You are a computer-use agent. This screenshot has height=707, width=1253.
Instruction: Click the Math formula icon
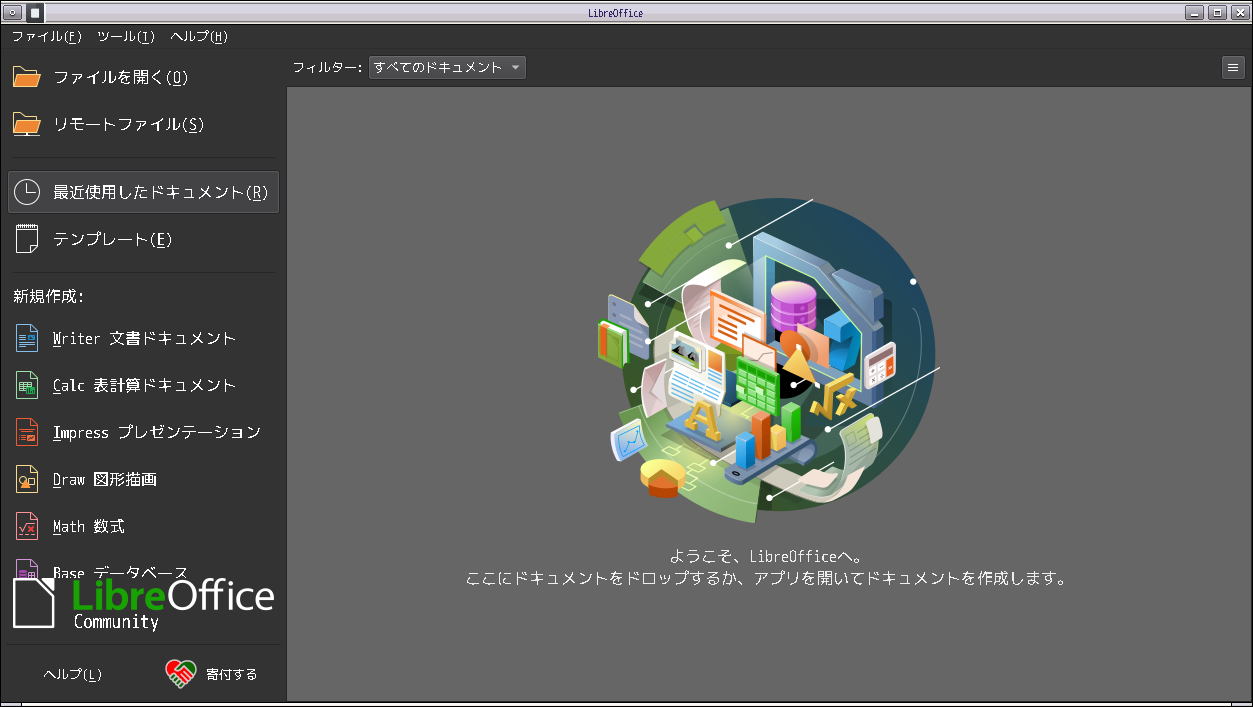coord(27,526)
